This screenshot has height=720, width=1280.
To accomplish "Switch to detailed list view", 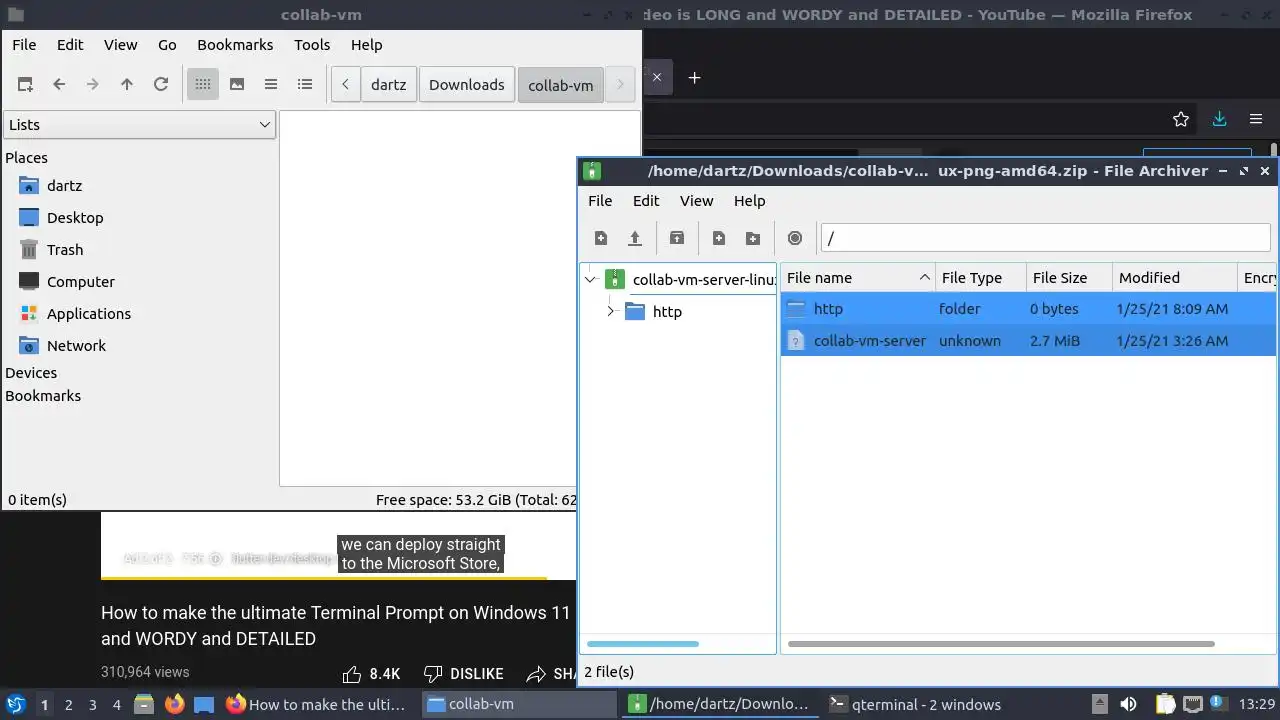I will pyautogui.click(x=305, y=85).
